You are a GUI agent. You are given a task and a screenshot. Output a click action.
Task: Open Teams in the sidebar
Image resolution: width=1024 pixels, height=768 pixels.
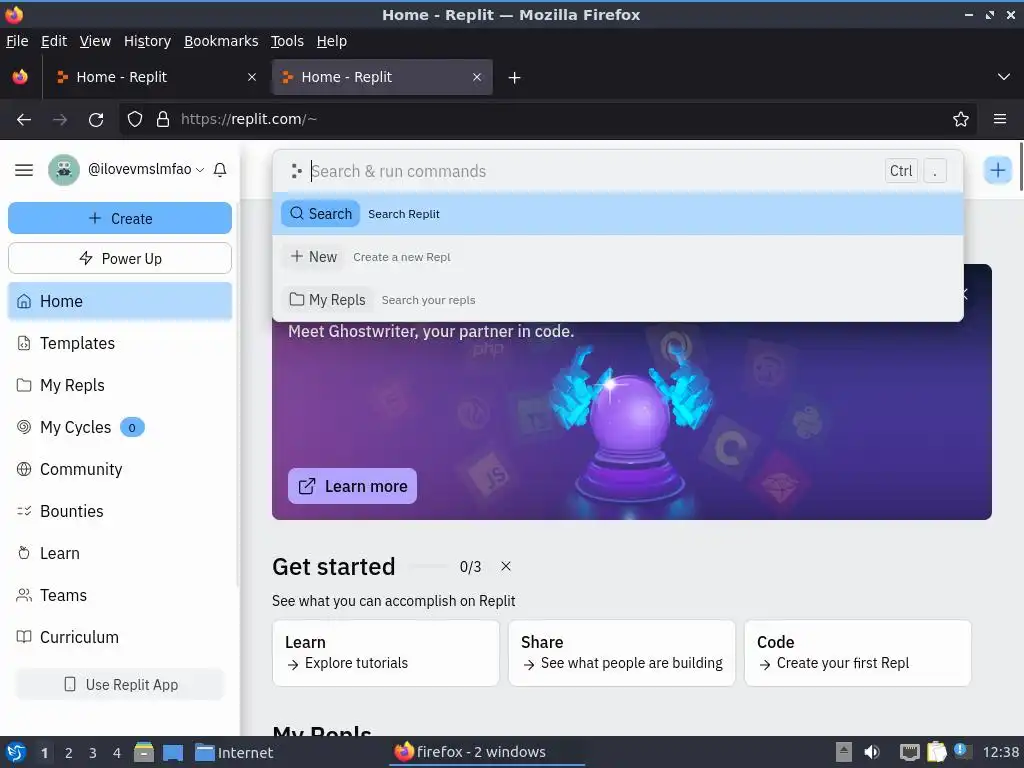[x=120, y=596]
